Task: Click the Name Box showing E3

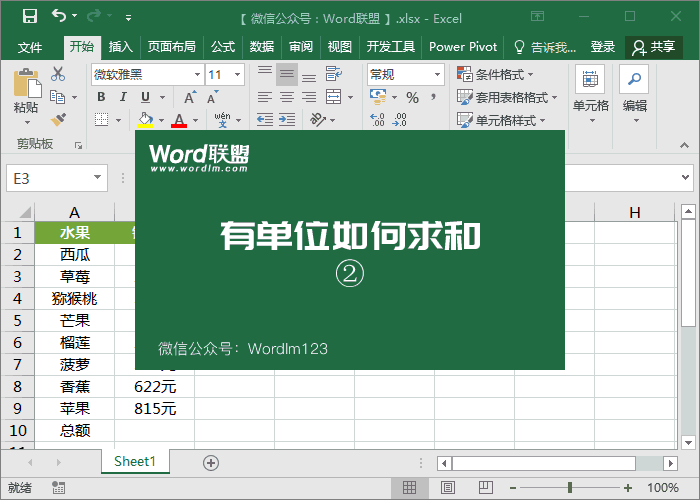Action: click(x=57, y=178)
